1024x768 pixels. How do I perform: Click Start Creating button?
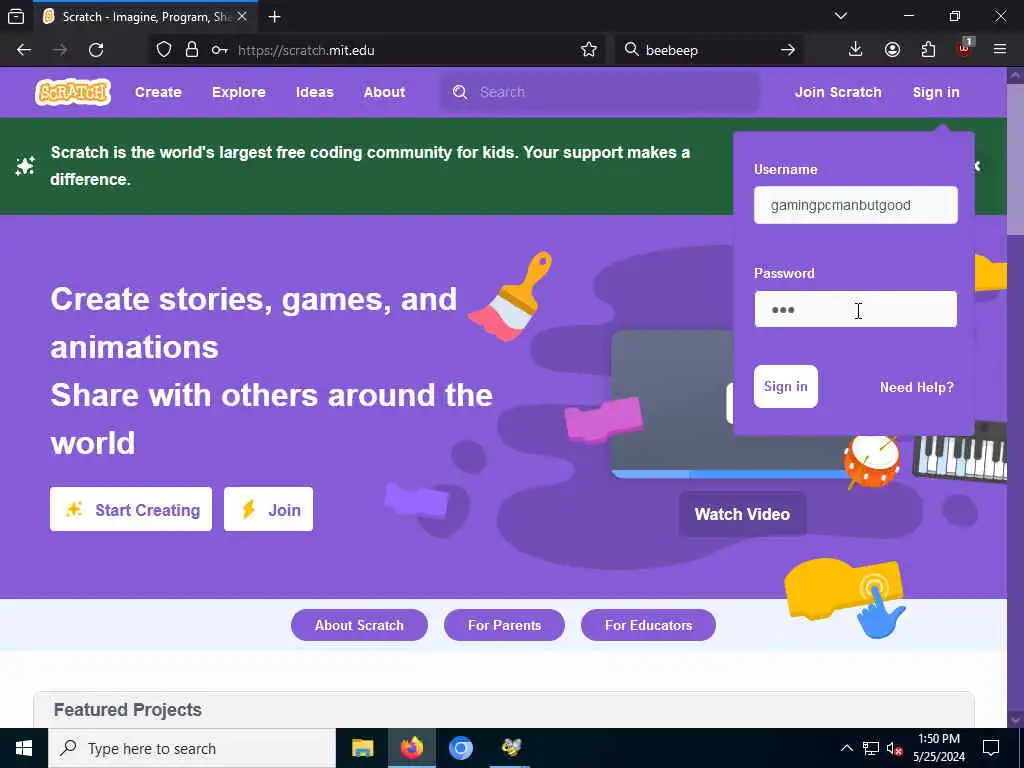[131, 509]
